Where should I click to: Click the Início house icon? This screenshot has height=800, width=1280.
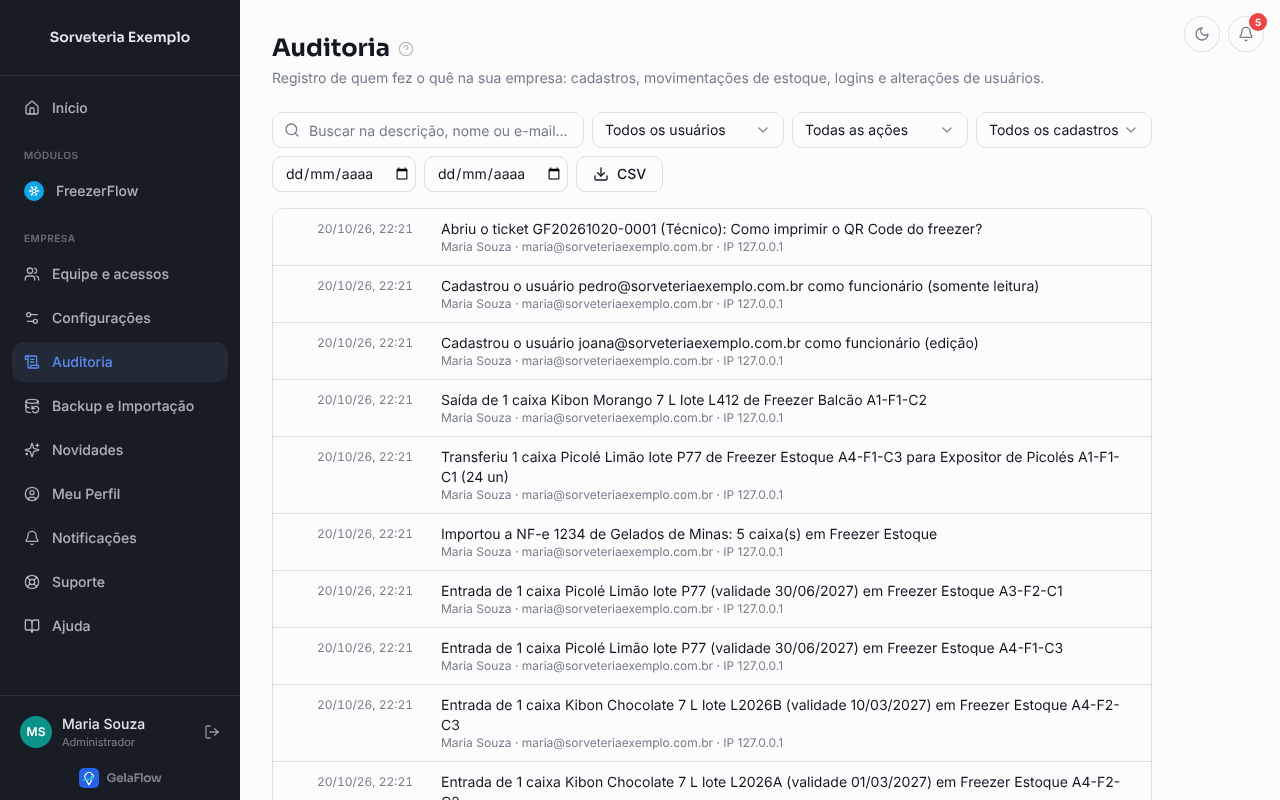coord(32,108)
